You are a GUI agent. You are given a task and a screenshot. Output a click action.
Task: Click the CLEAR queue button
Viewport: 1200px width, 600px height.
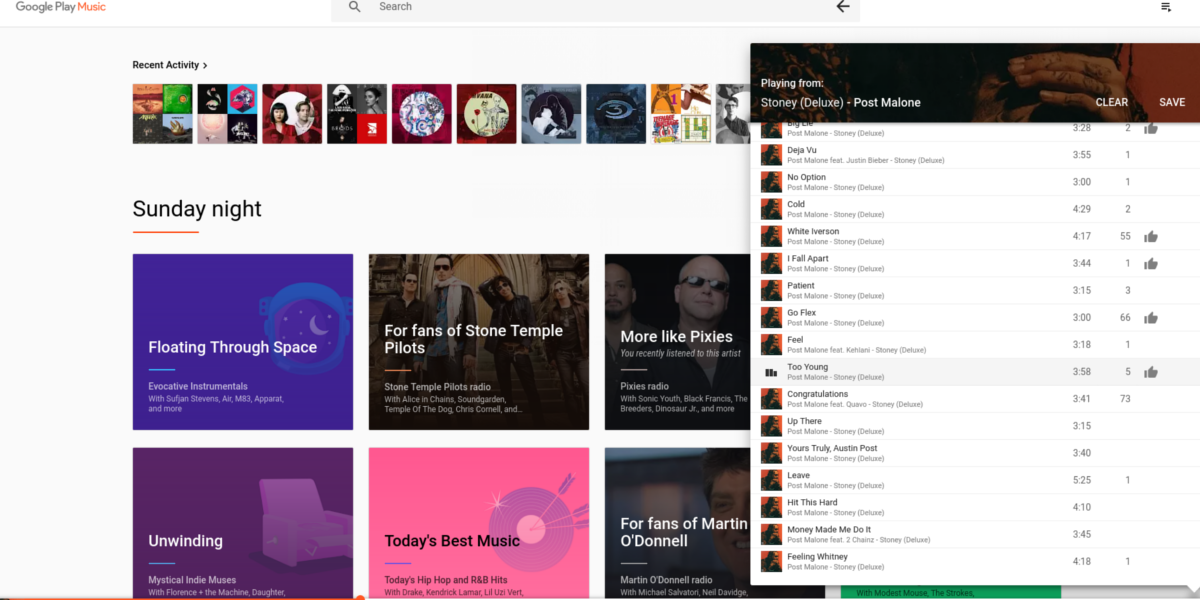(x=1112, y=102)
